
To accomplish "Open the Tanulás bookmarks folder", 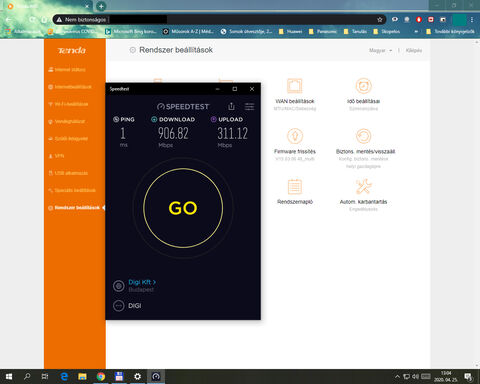I will (x=355, y=31).
